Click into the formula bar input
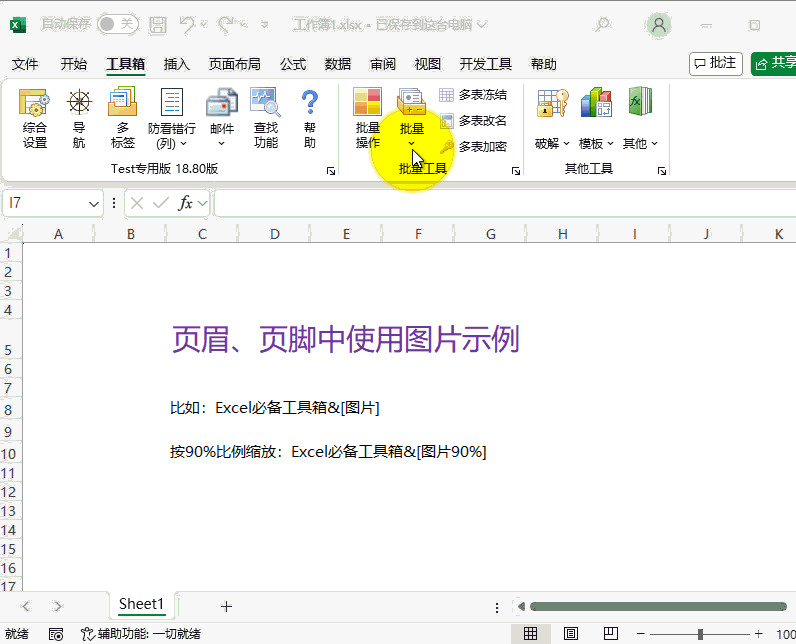The width and height of the screenshot is (796, 644). click(500, 203)
